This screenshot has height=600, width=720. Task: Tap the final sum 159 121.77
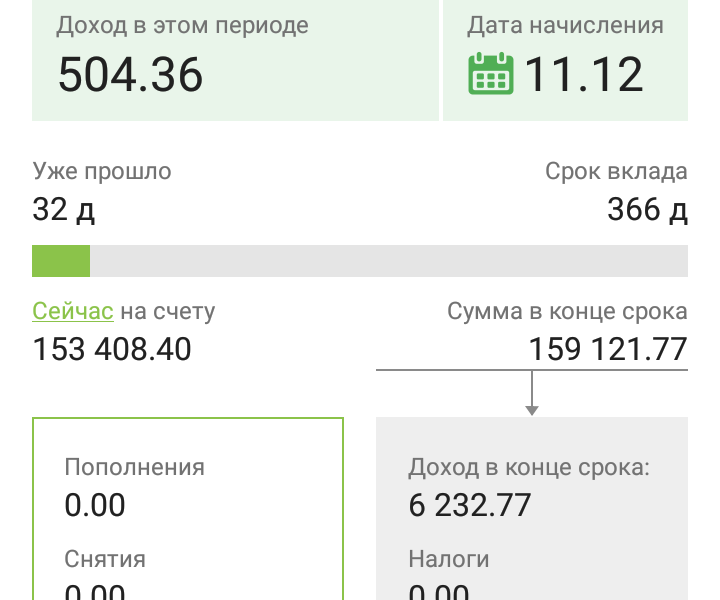click(608, 350)
